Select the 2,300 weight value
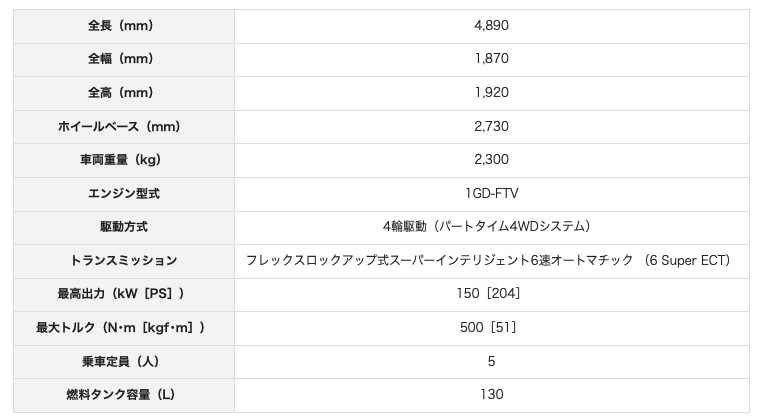This screenshot has height=420, width=760. pyautogui.click(x=491, y=160)
